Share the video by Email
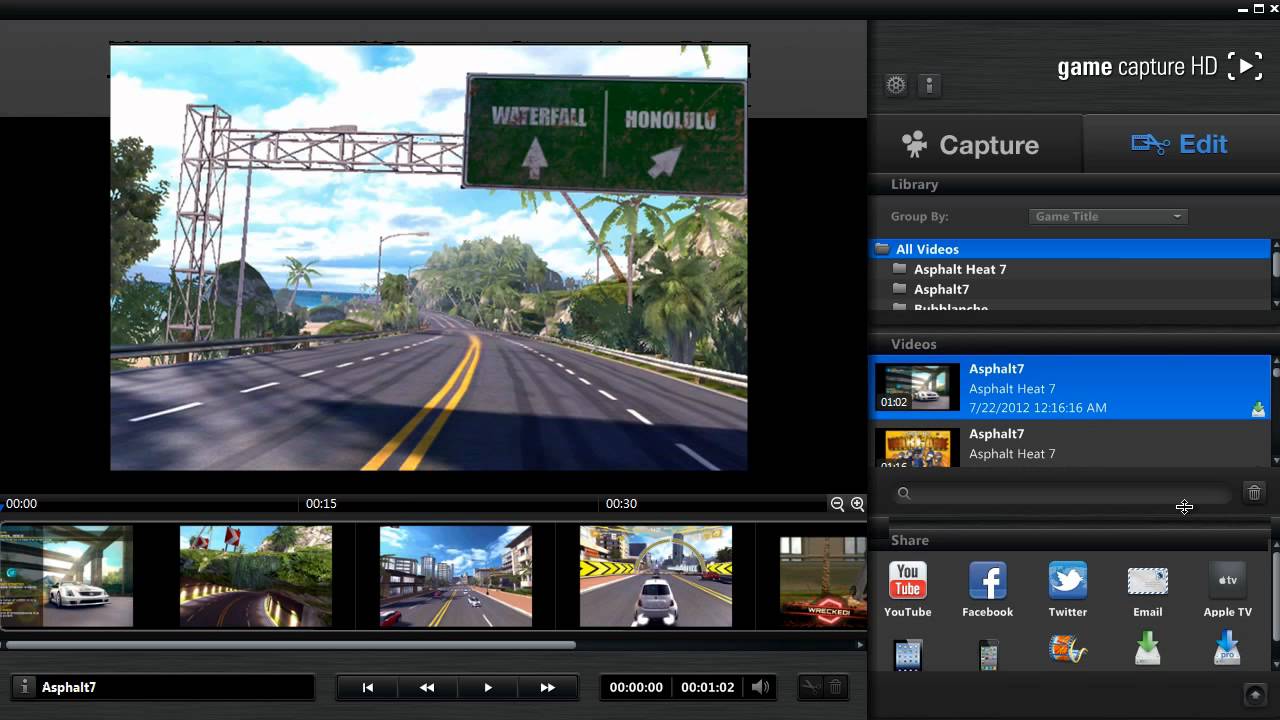The width and height of the screenshot is (1280, 720). click(x=1147, y=589)
